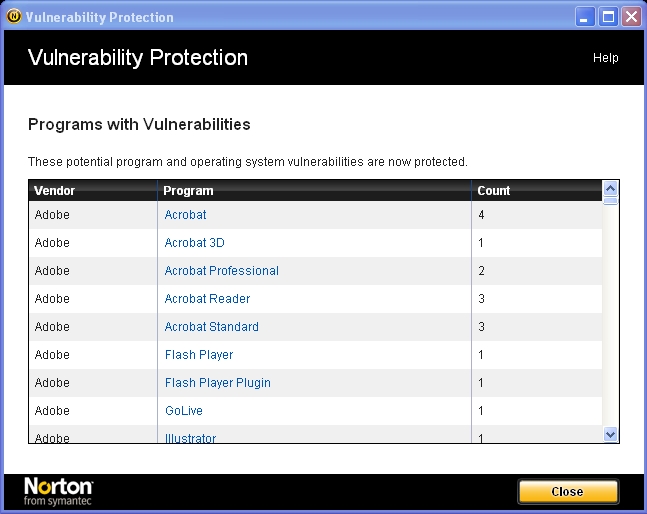Click the Acrobat Standard link
Screen dimensions: 647x514
(x=211, y=327)
